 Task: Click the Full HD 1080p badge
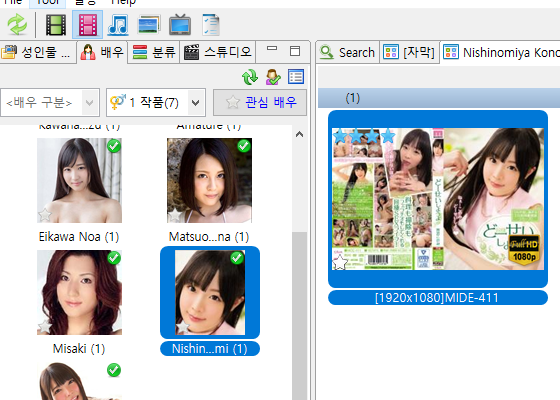524,249
